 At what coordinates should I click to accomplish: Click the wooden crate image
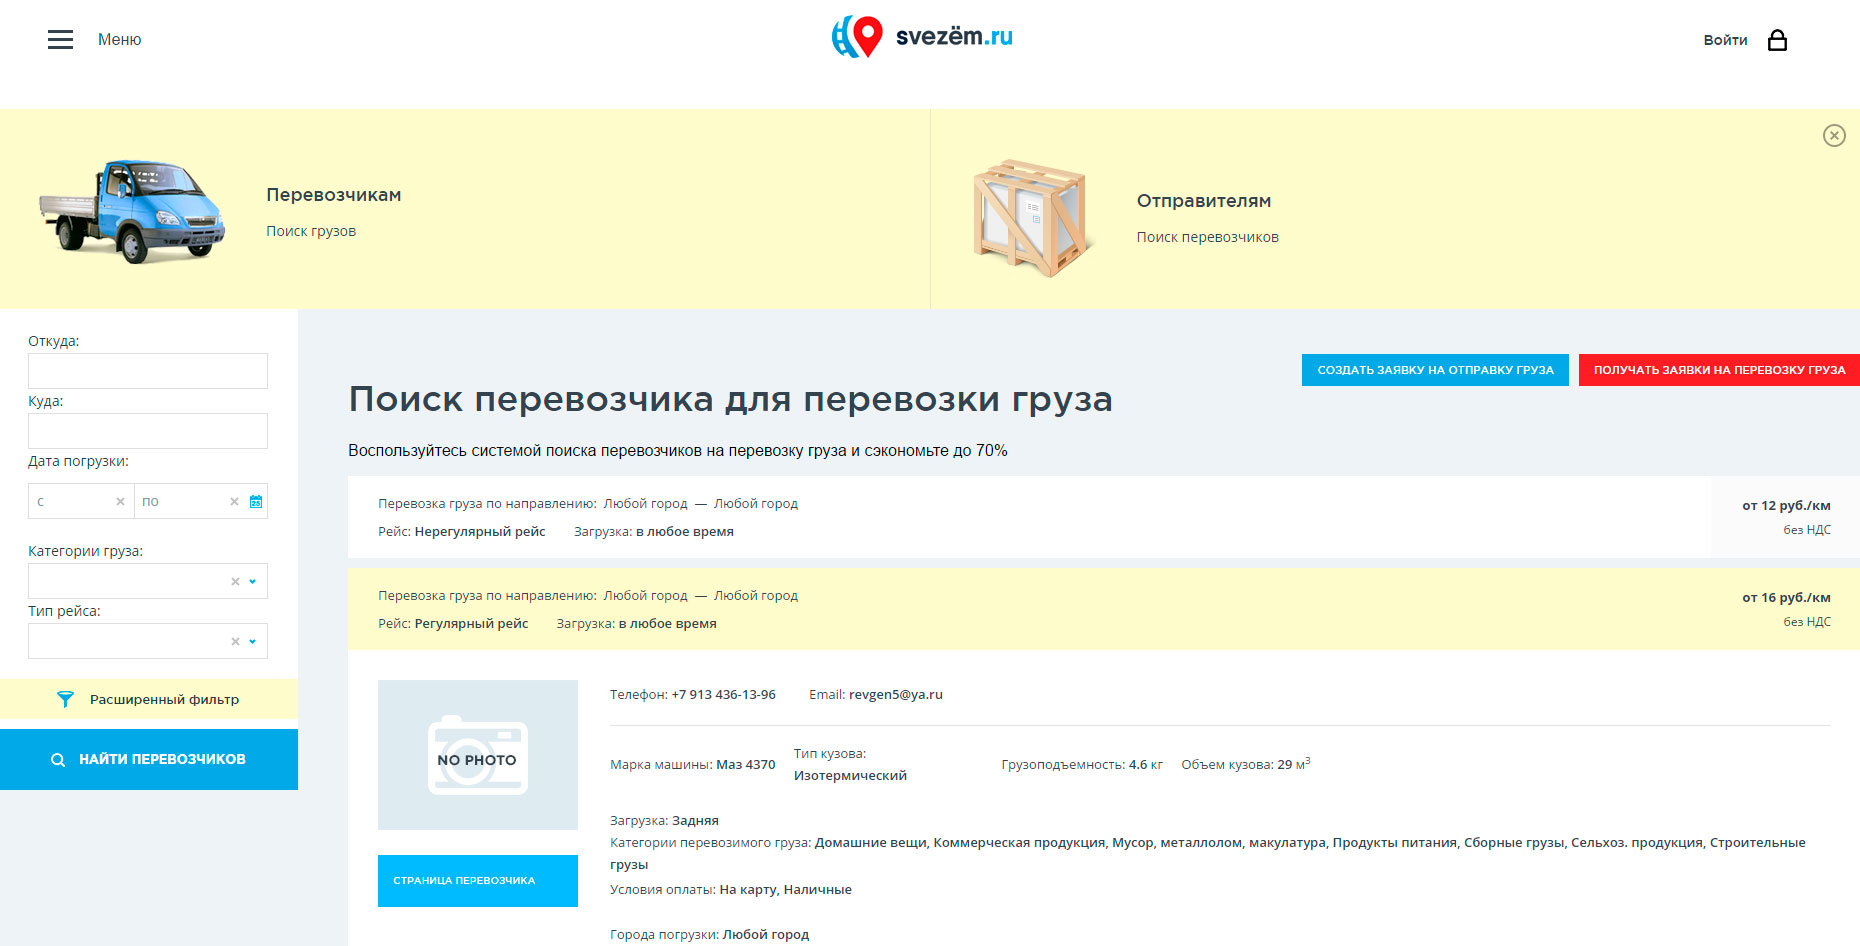1029,218
